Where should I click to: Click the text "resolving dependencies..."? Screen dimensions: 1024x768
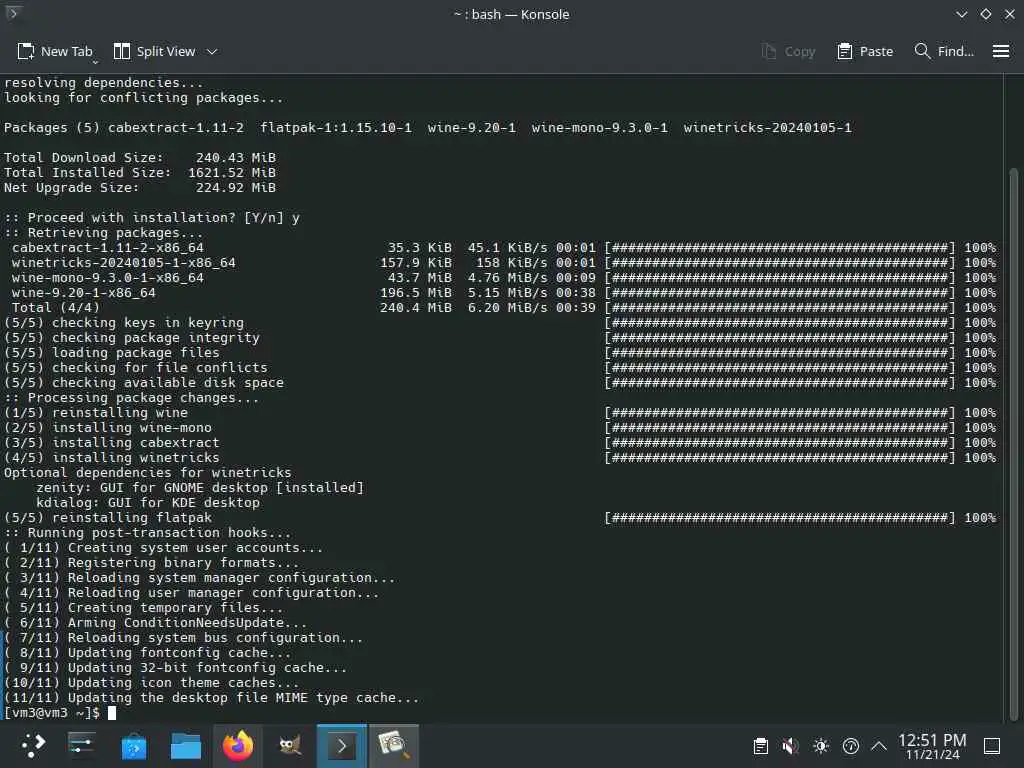(103, 82)
